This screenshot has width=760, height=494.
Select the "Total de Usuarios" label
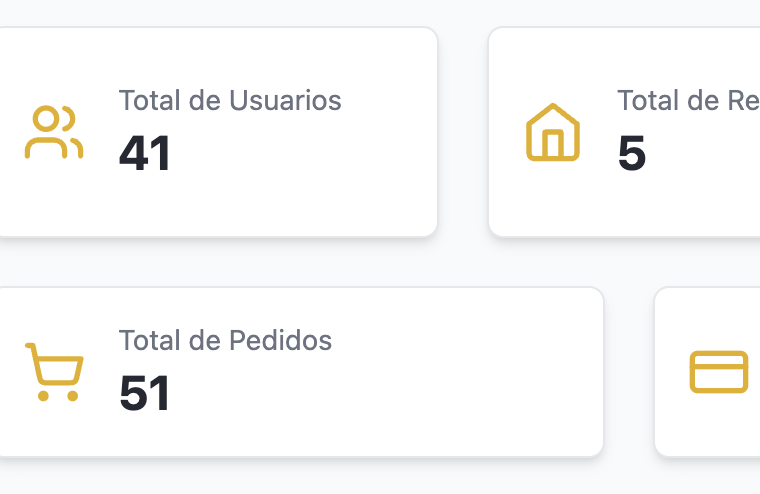click(x=230, y=101)
